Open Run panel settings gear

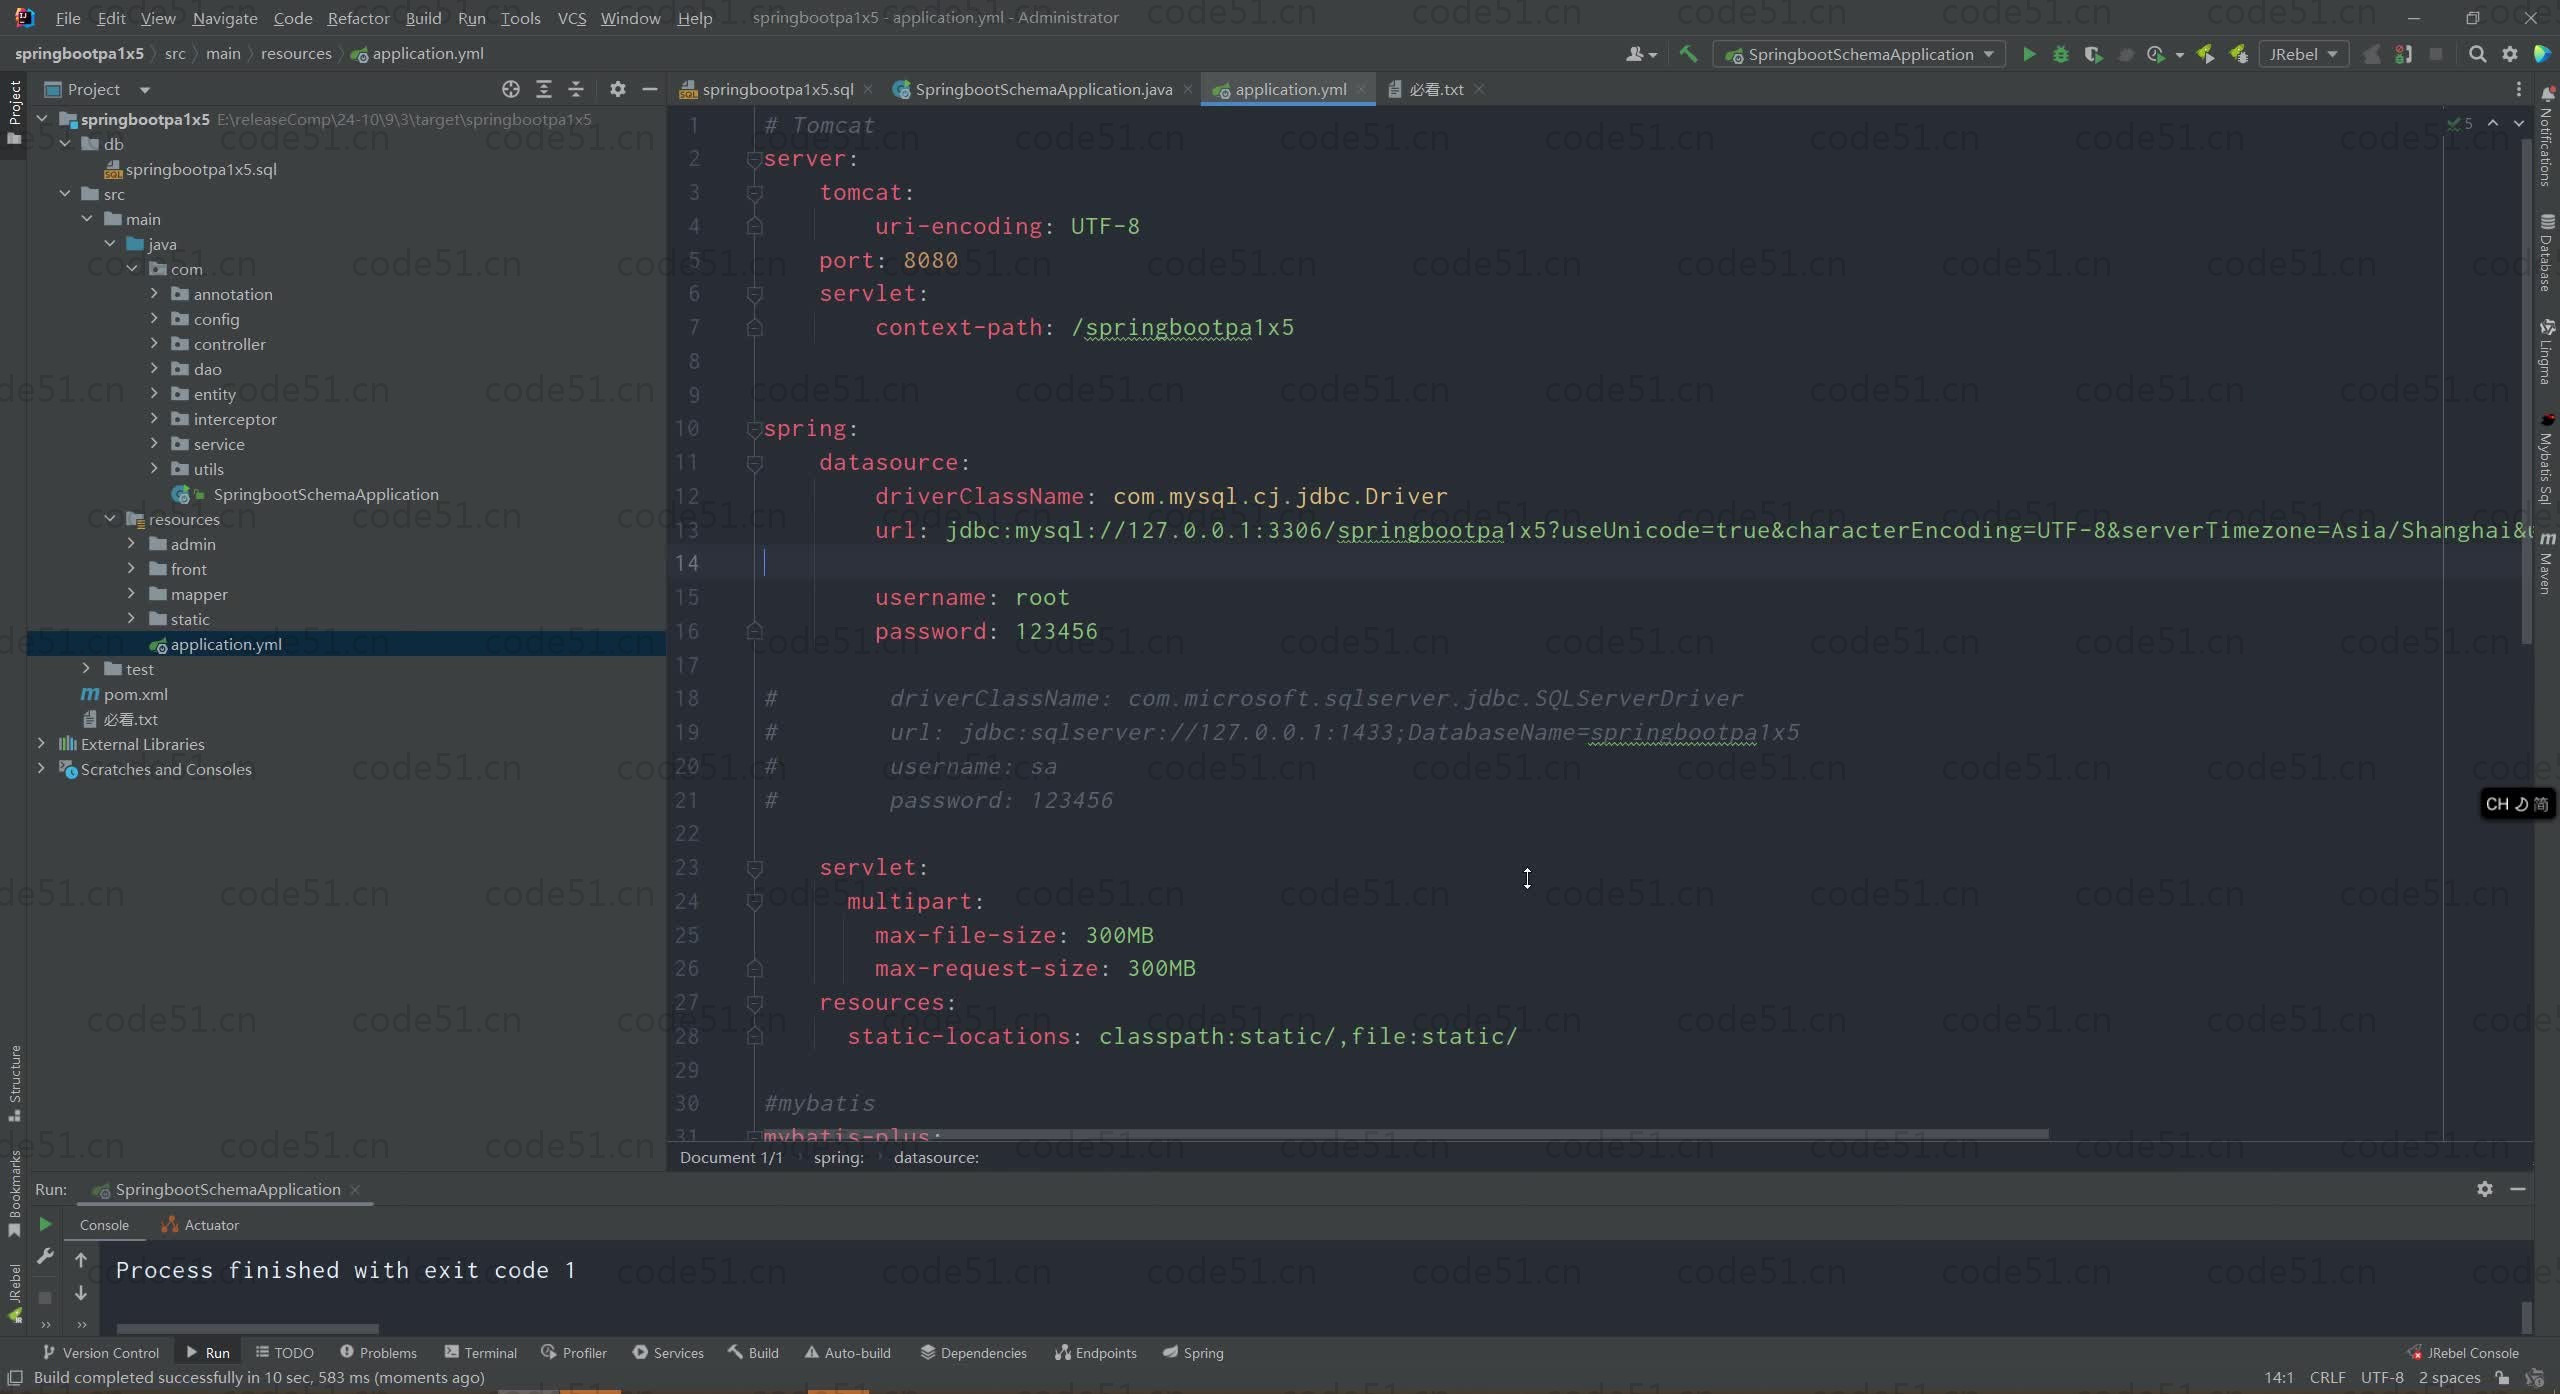[x=2484, y=1189]
